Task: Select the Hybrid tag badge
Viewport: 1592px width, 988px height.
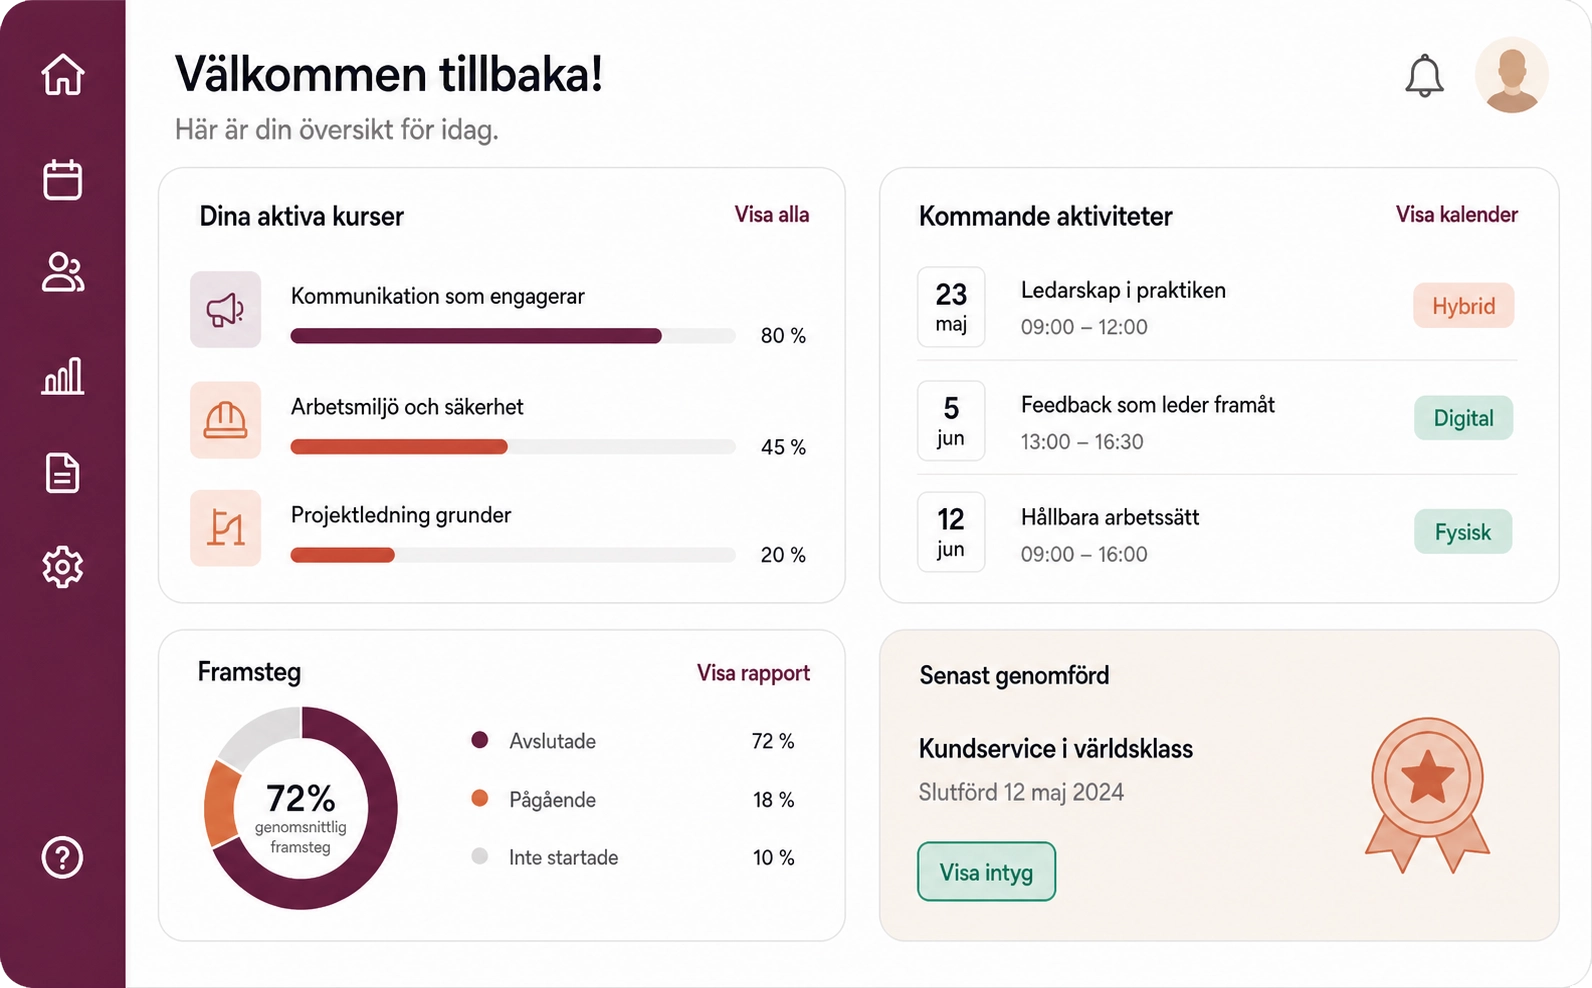Action: point(1463,306)
